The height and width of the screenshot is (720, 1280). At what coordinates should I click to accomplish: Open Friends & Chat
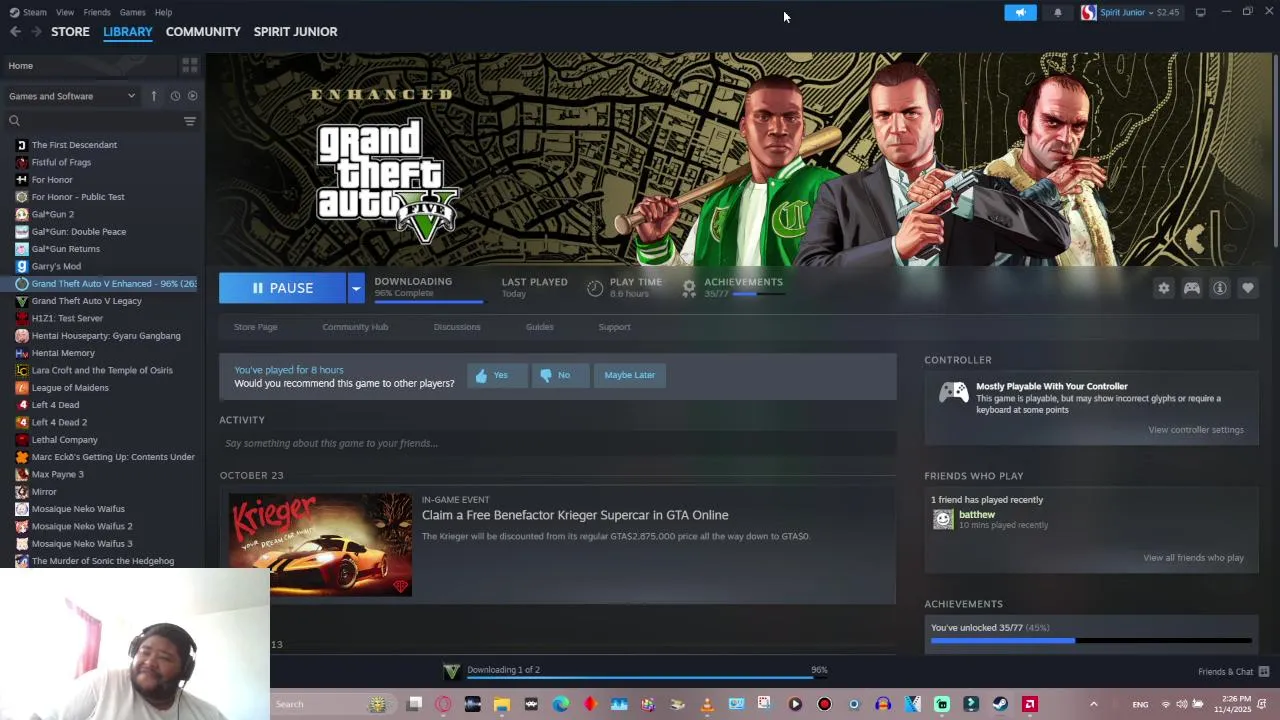pos(1232,672)
